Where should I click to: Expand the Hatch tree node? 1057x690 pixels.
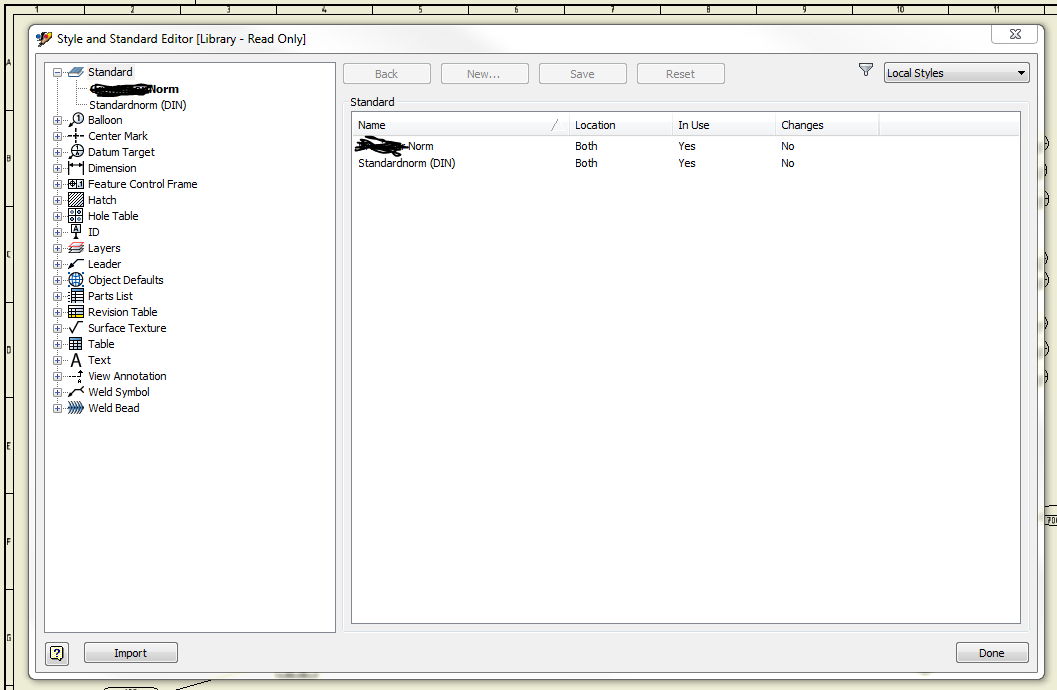(x=57, y=200)
